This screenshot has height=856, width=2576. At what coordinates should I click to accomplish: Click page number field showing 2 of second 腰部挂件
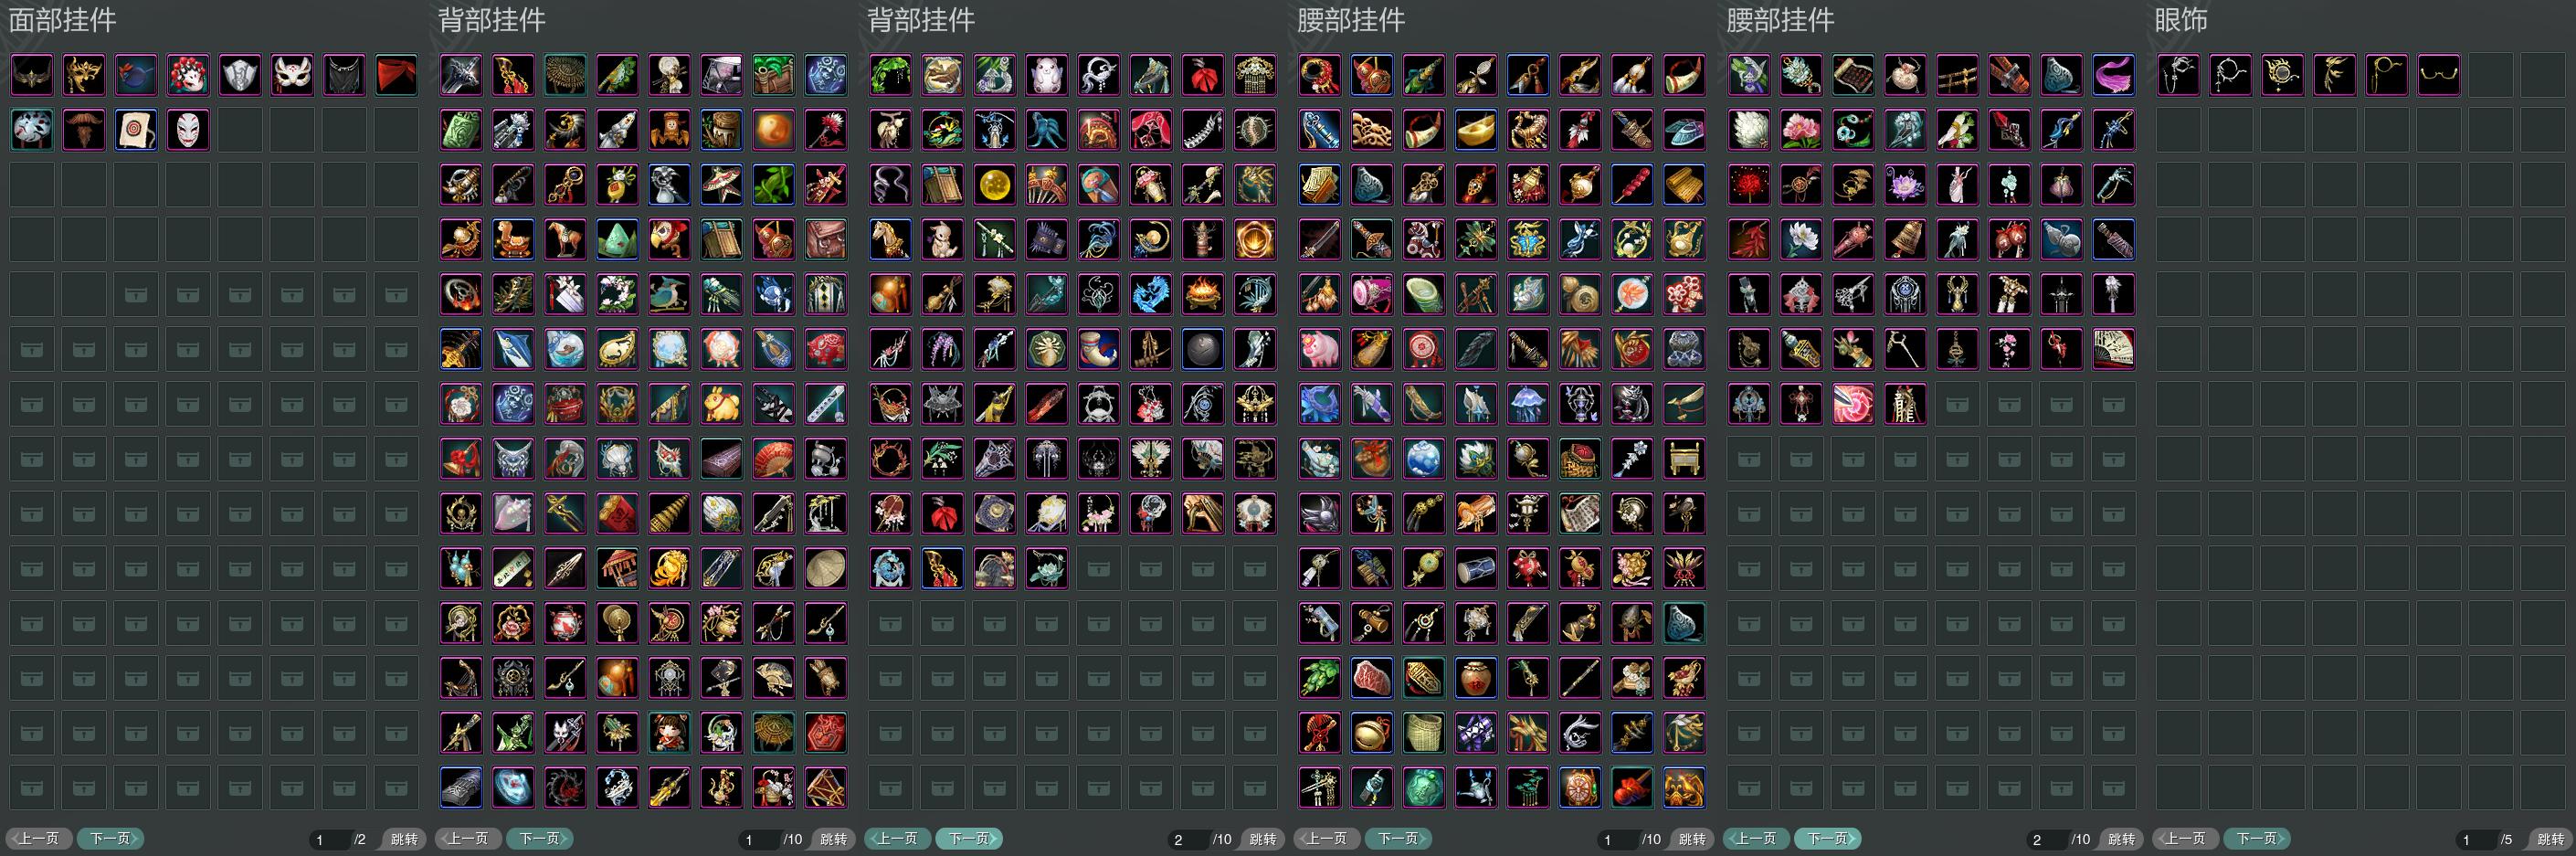coord(2047,840)
